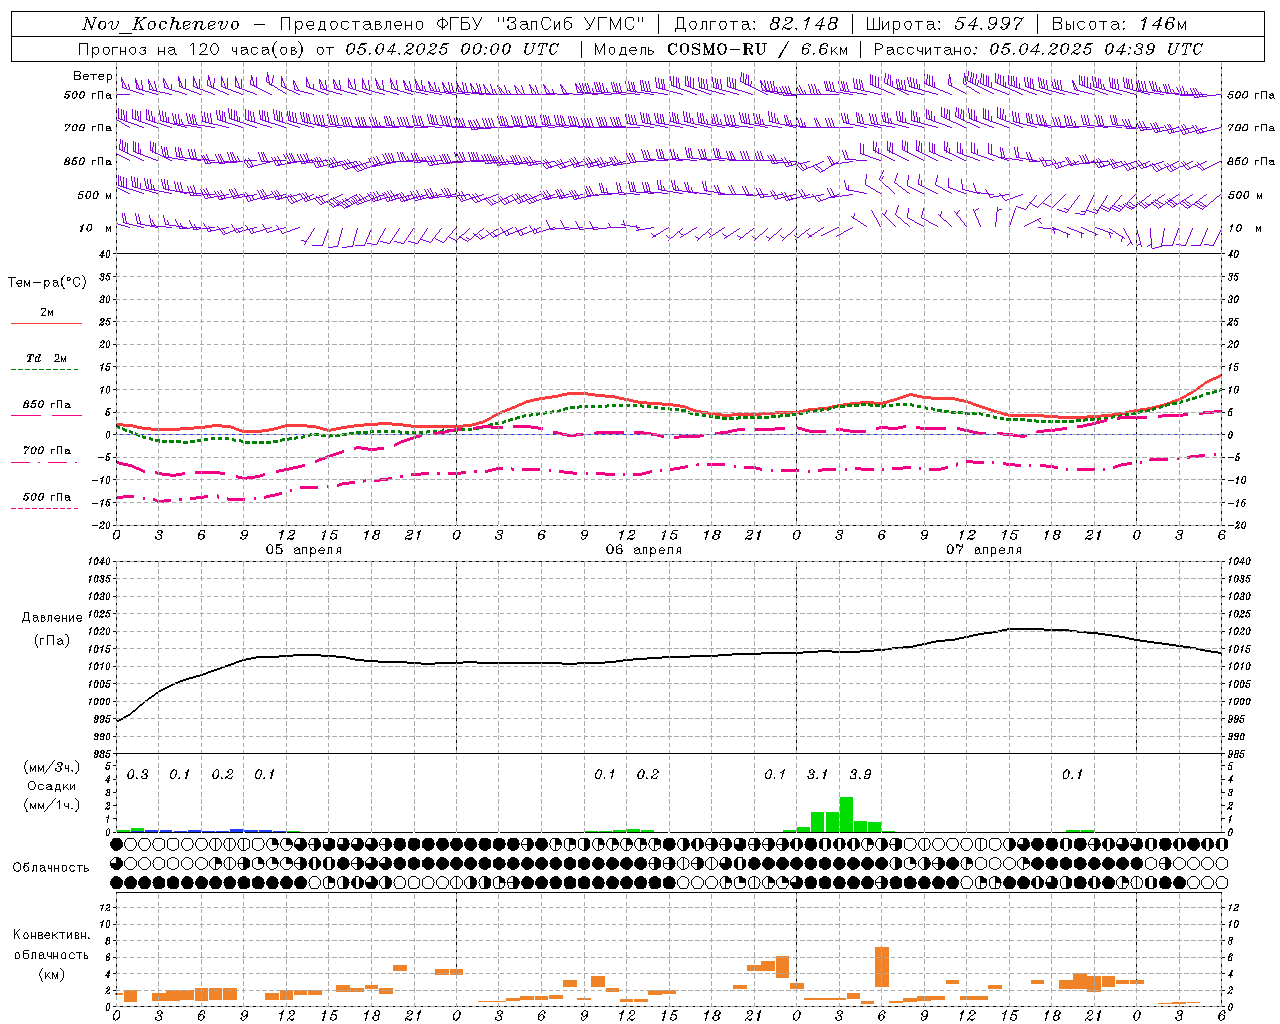Image resolution: width=1280 pixels, height=1024 pixels.
Task: Click the 700 гПа entry in temperature legend
Action: (46, 454)
